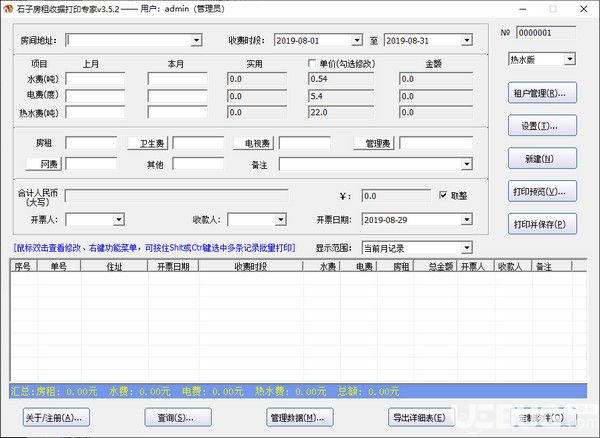Image resolution: width=600 pixels, height=438 pixels.
Task: Click the 收费时段 column header
Action: [x=251, y=266]
